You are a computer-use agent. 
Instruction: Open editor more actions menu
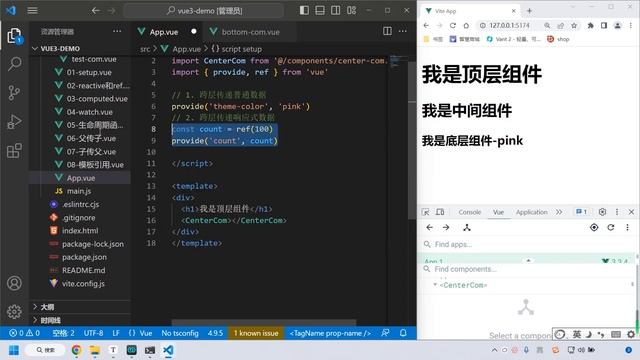coord(402,31)
